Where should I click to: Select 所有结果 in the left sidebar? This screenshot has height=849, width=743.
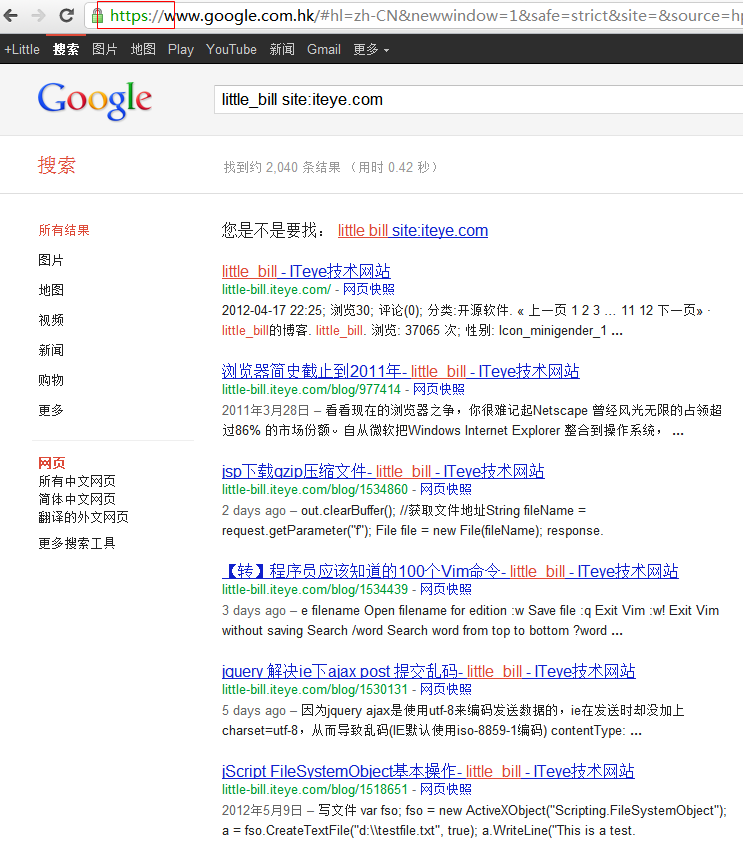(x=64, y=230)
